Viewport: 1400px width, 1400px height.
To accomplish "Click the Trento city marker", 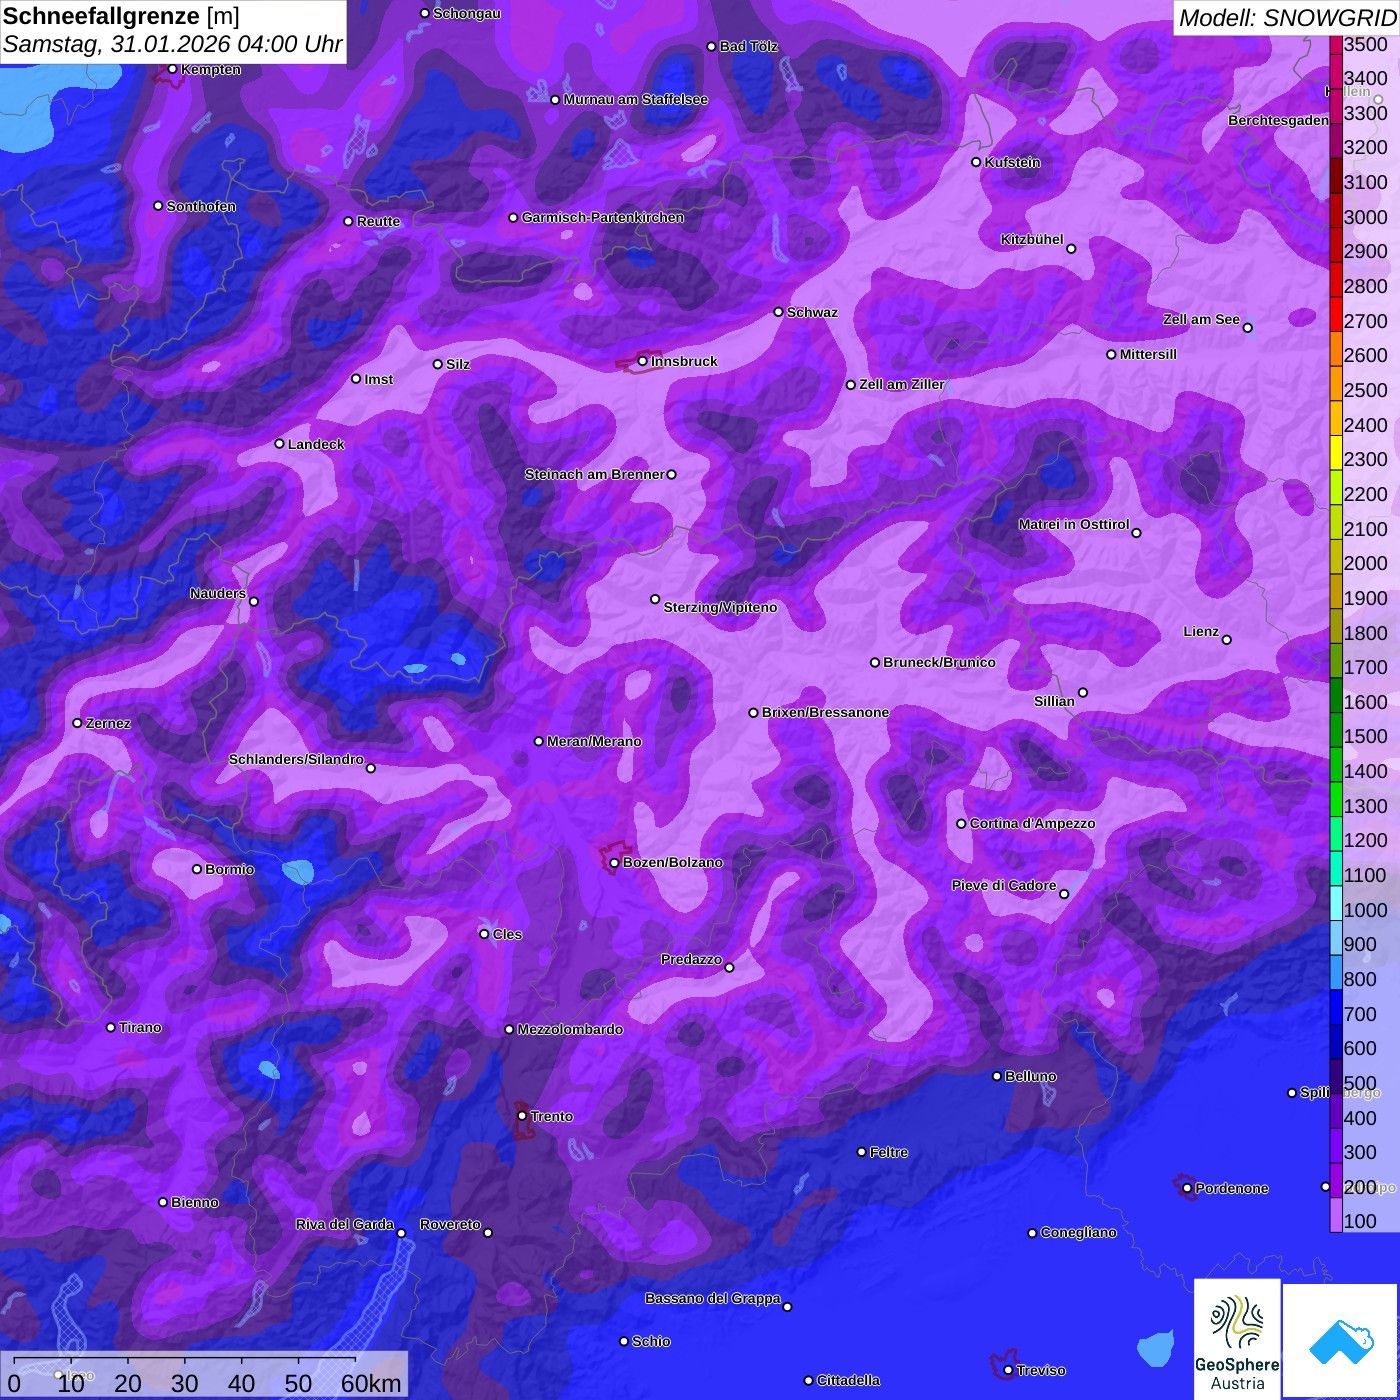I will click(x=522, y=1116).
